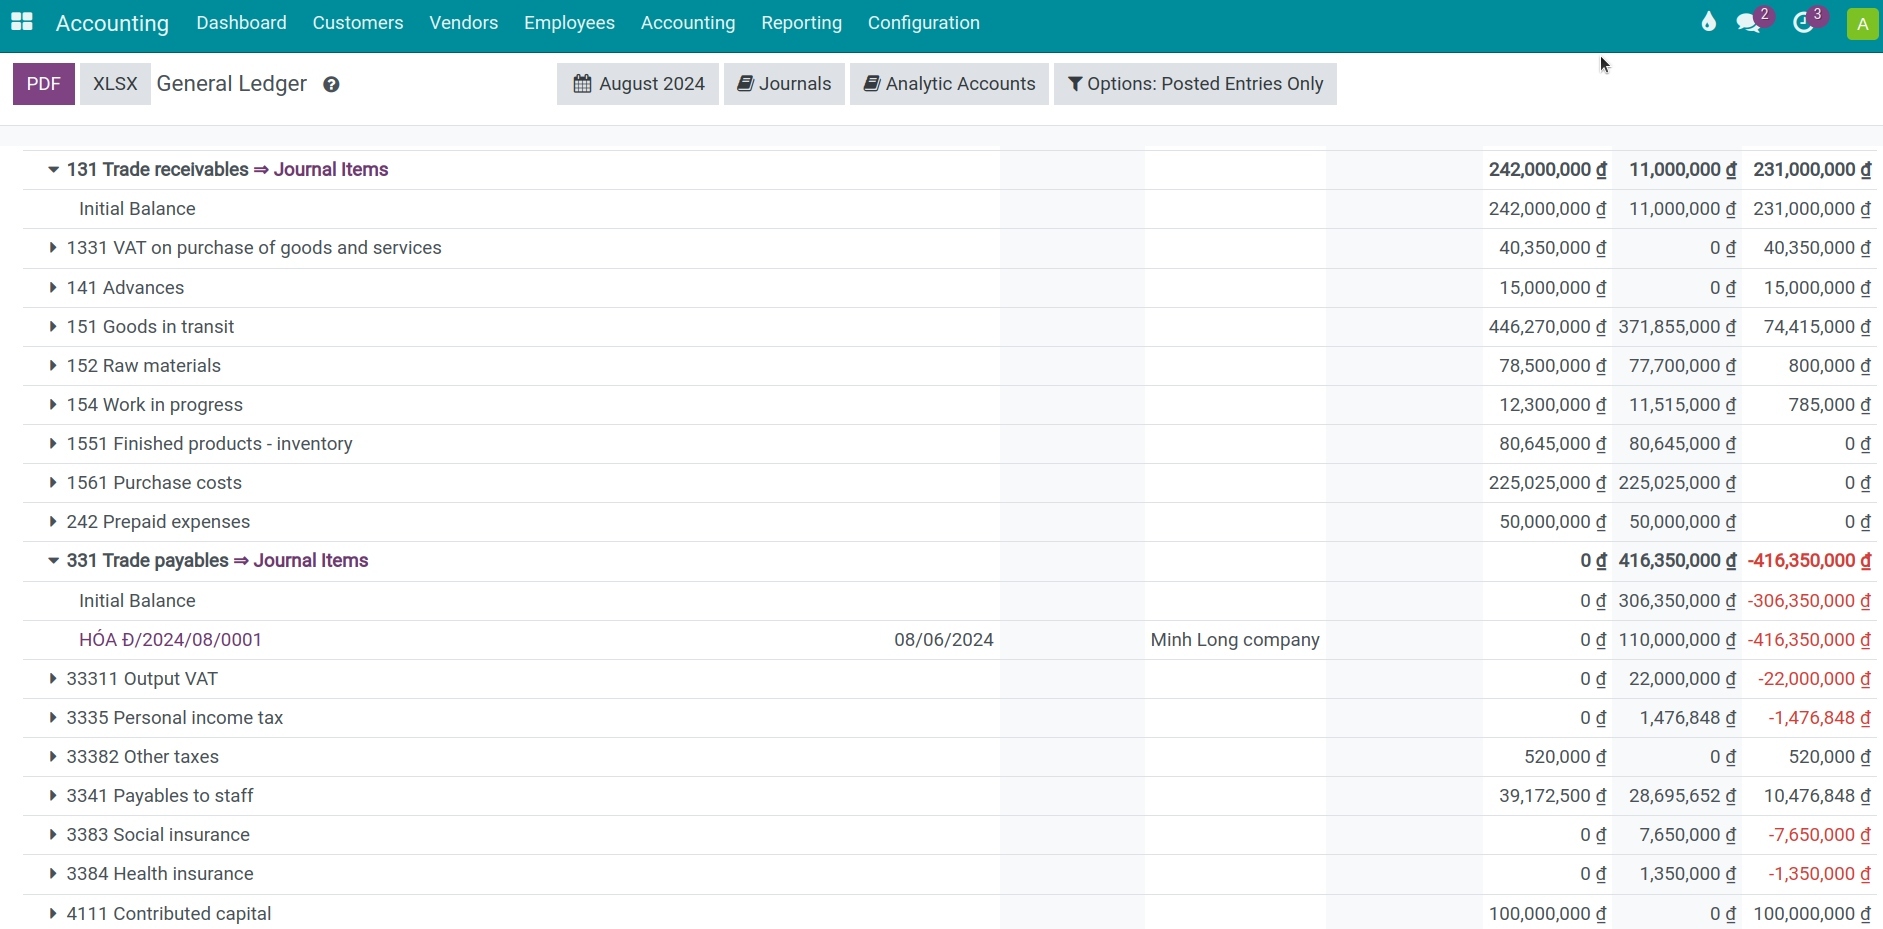The image size is (1883, 929).
Task: Open the Vendors menu
Action: pos(464,23)
